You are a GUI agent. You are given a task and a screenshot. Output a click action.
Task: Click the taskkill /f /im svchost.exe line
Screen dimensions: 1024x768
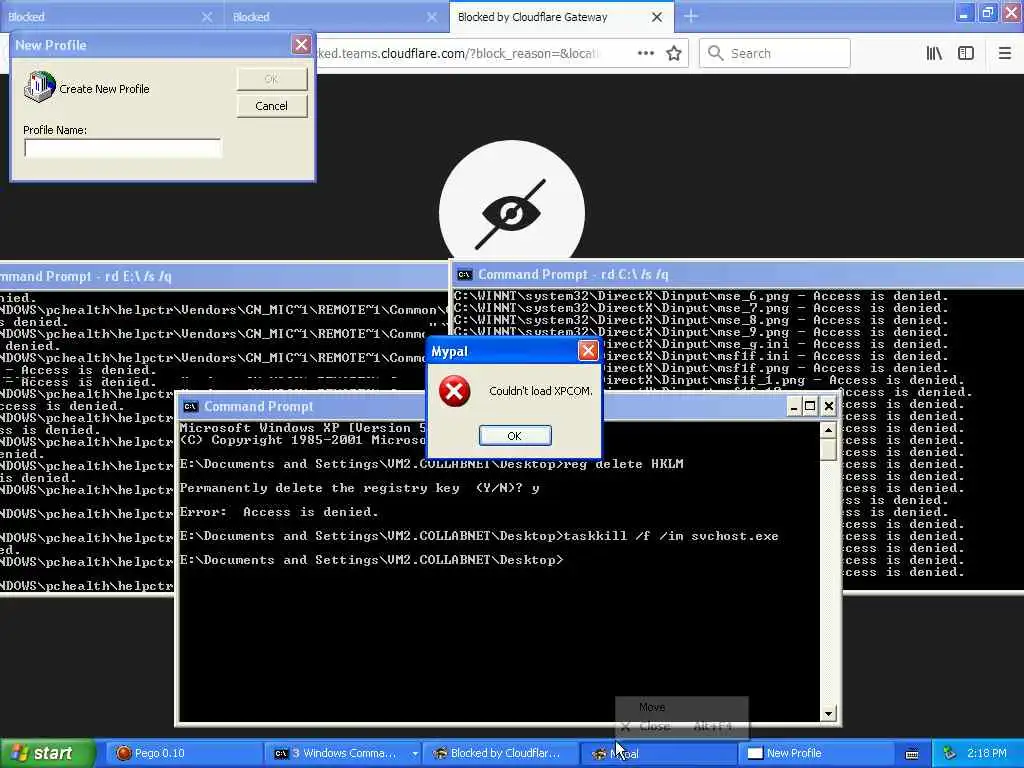tap(479, 536)
